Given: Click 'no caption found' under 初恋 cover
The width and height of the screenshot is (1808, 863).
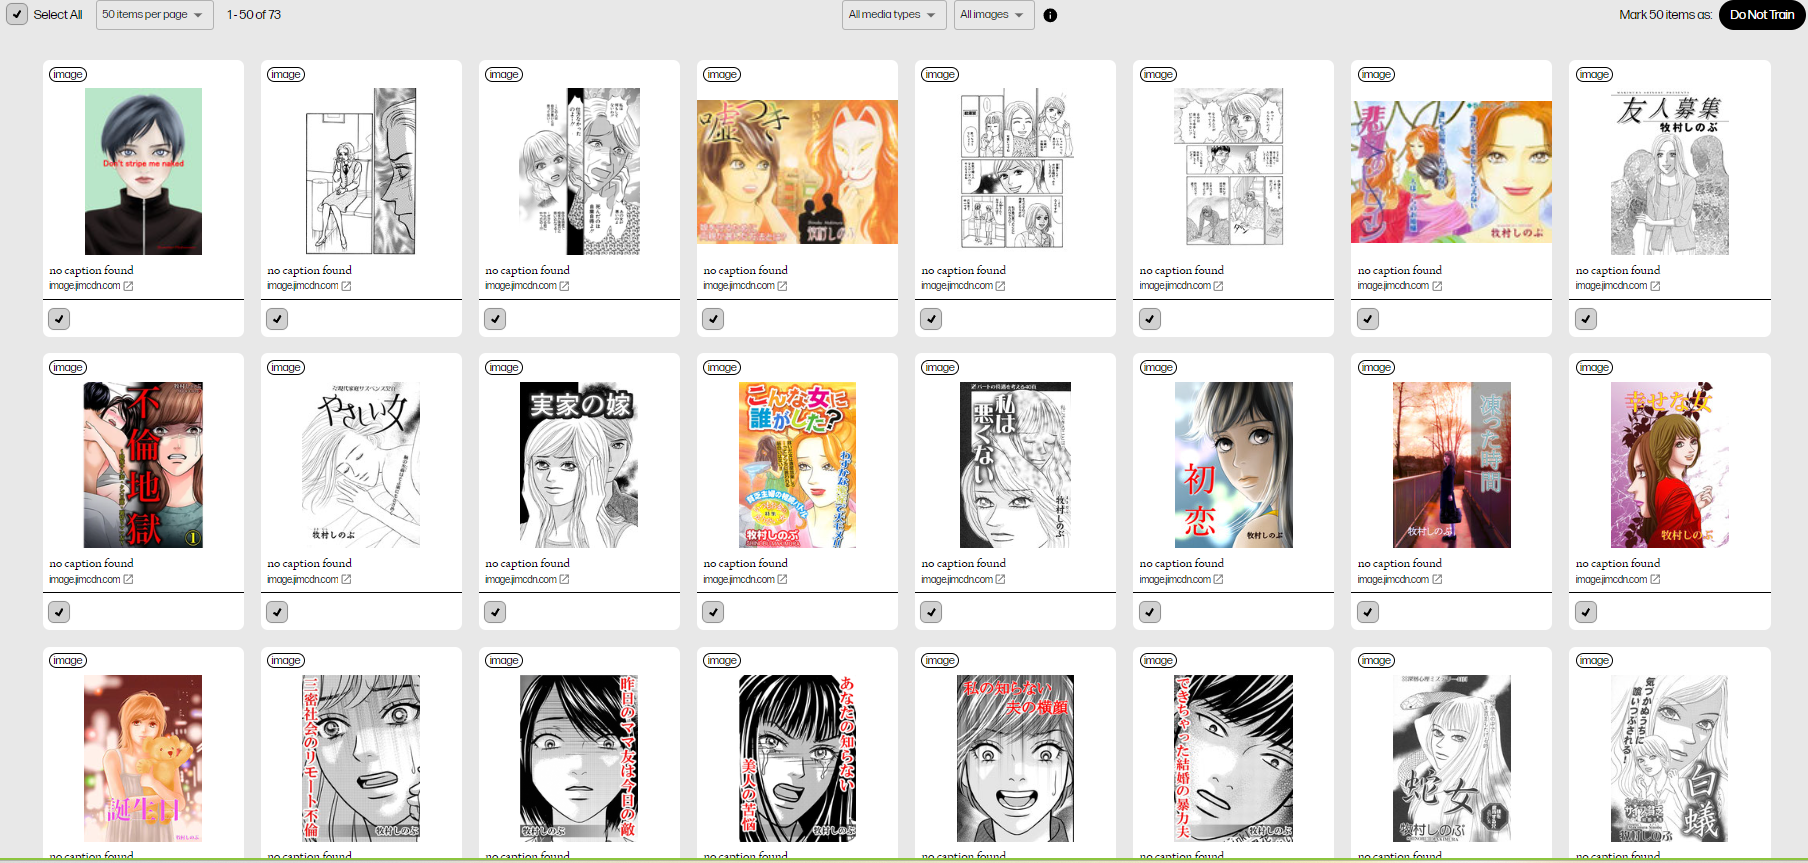Looking at the screenshot, I should pyautogui.click(x=1182, y=563).
